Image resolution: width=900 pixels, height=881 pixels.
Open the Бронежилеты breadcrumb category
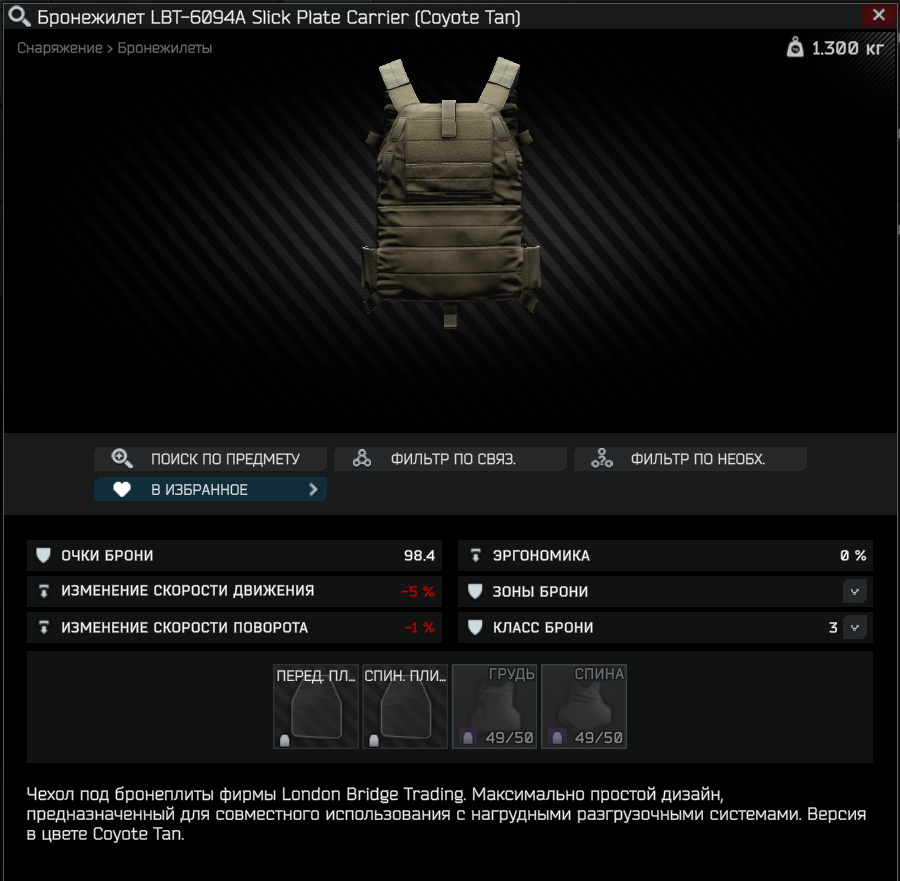click(x=165, y=48)
